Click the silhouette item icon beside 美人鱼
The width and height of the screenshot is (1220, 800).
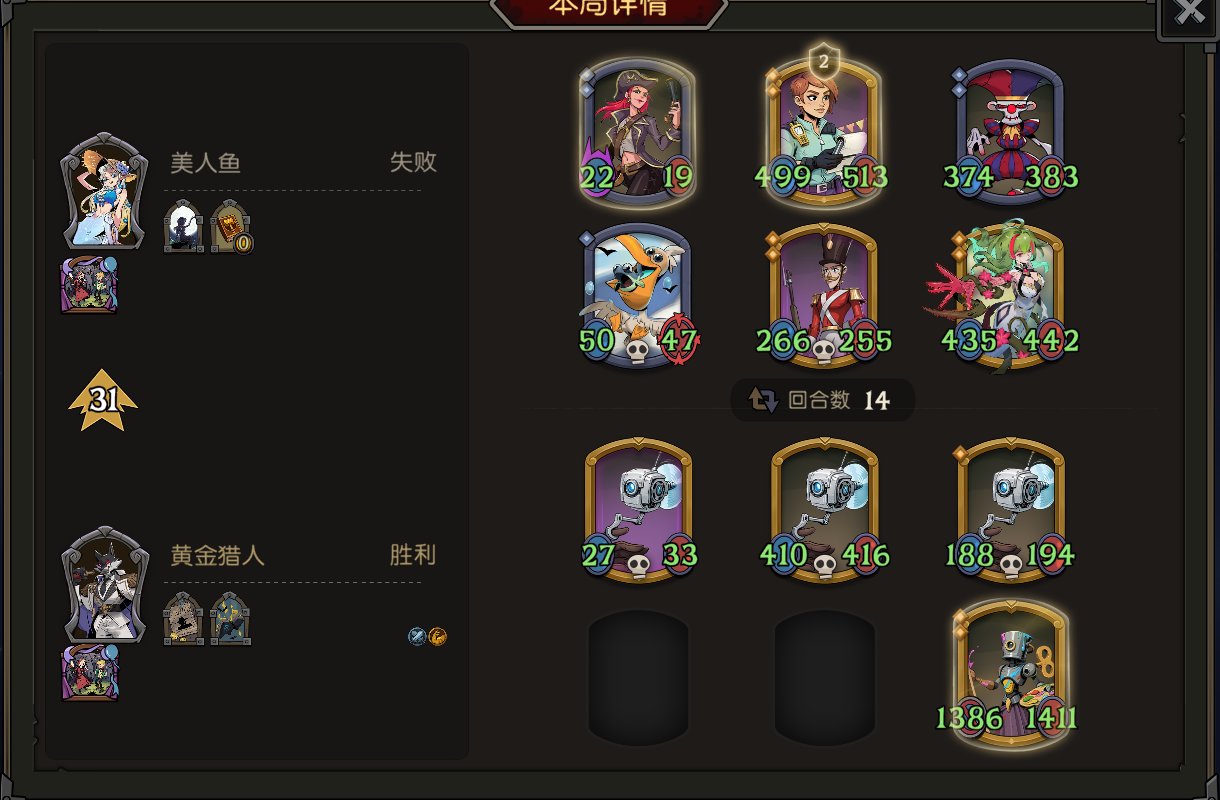click(184, 226)
